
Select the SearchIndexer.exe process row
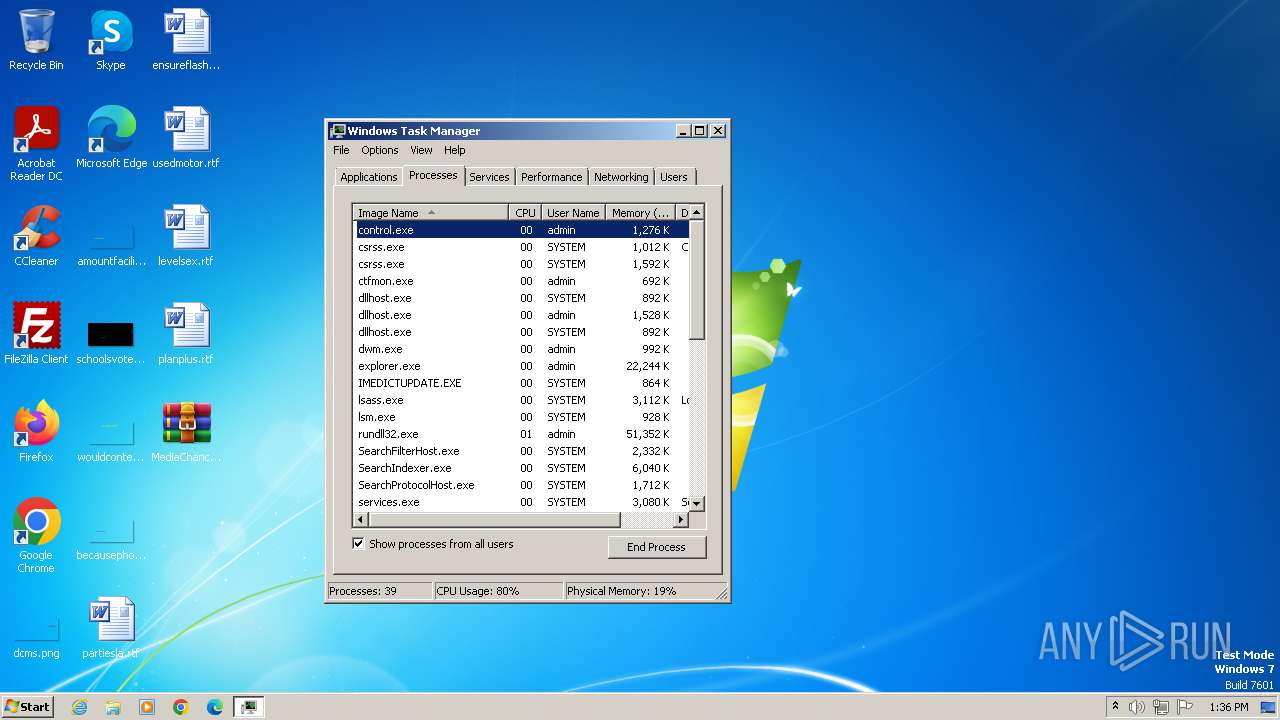coord(521,468)
